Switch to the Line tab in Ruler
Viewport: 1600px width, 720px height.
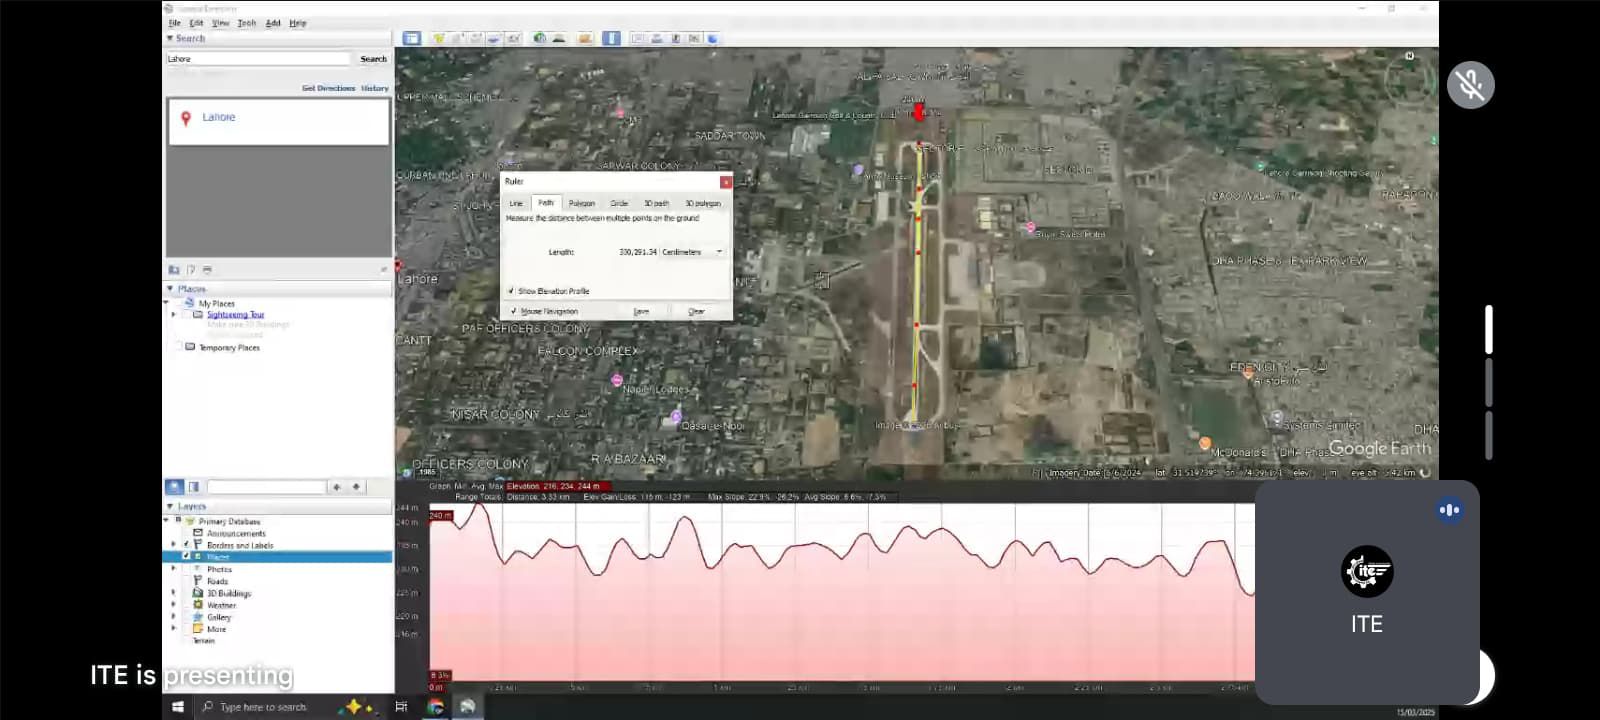coord(516,203)
